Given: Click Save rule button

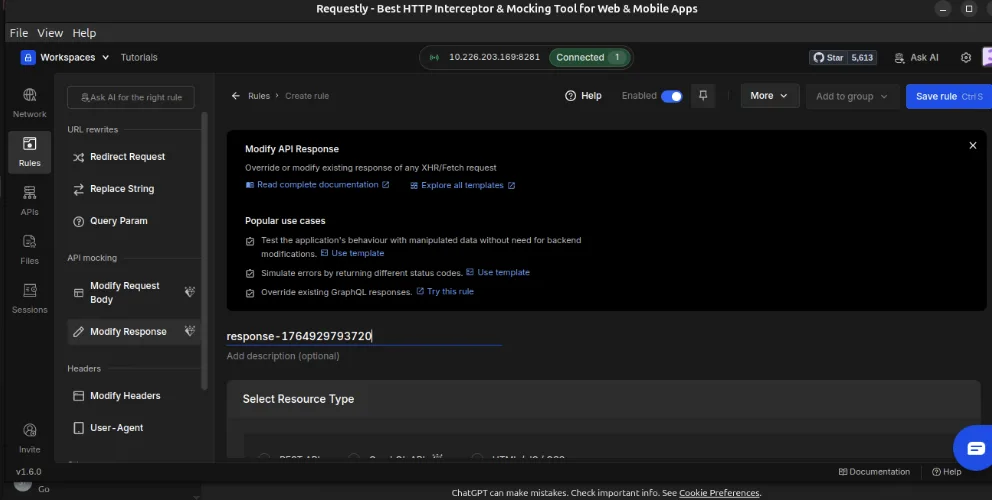Looking at the screenshot, I should click(949, 96).
